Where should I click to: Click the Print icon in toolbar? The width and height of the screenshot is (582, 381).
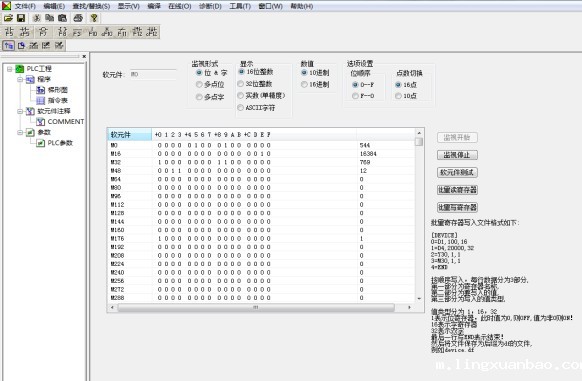[x=78, y=18]
